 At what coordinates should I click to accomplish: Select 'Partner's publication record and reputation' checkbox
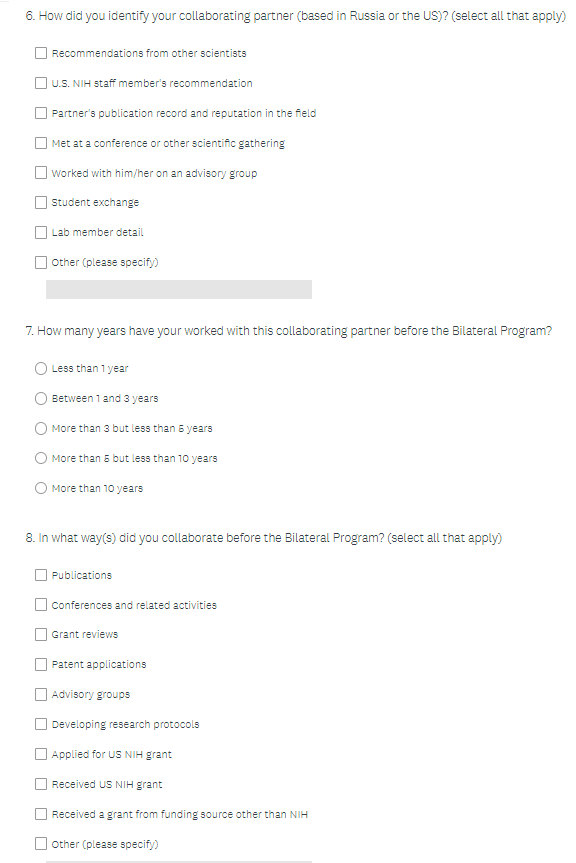point(41,113)
